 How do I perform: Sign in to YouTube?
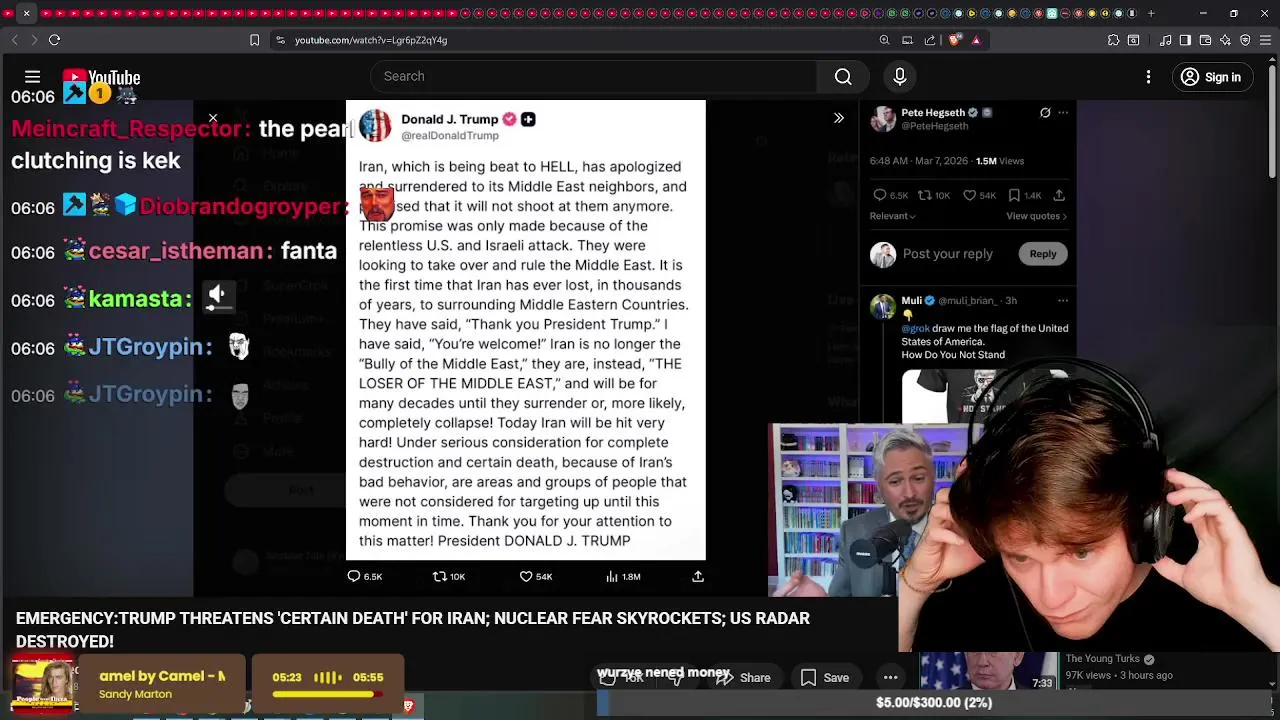tap(1211, 77)
